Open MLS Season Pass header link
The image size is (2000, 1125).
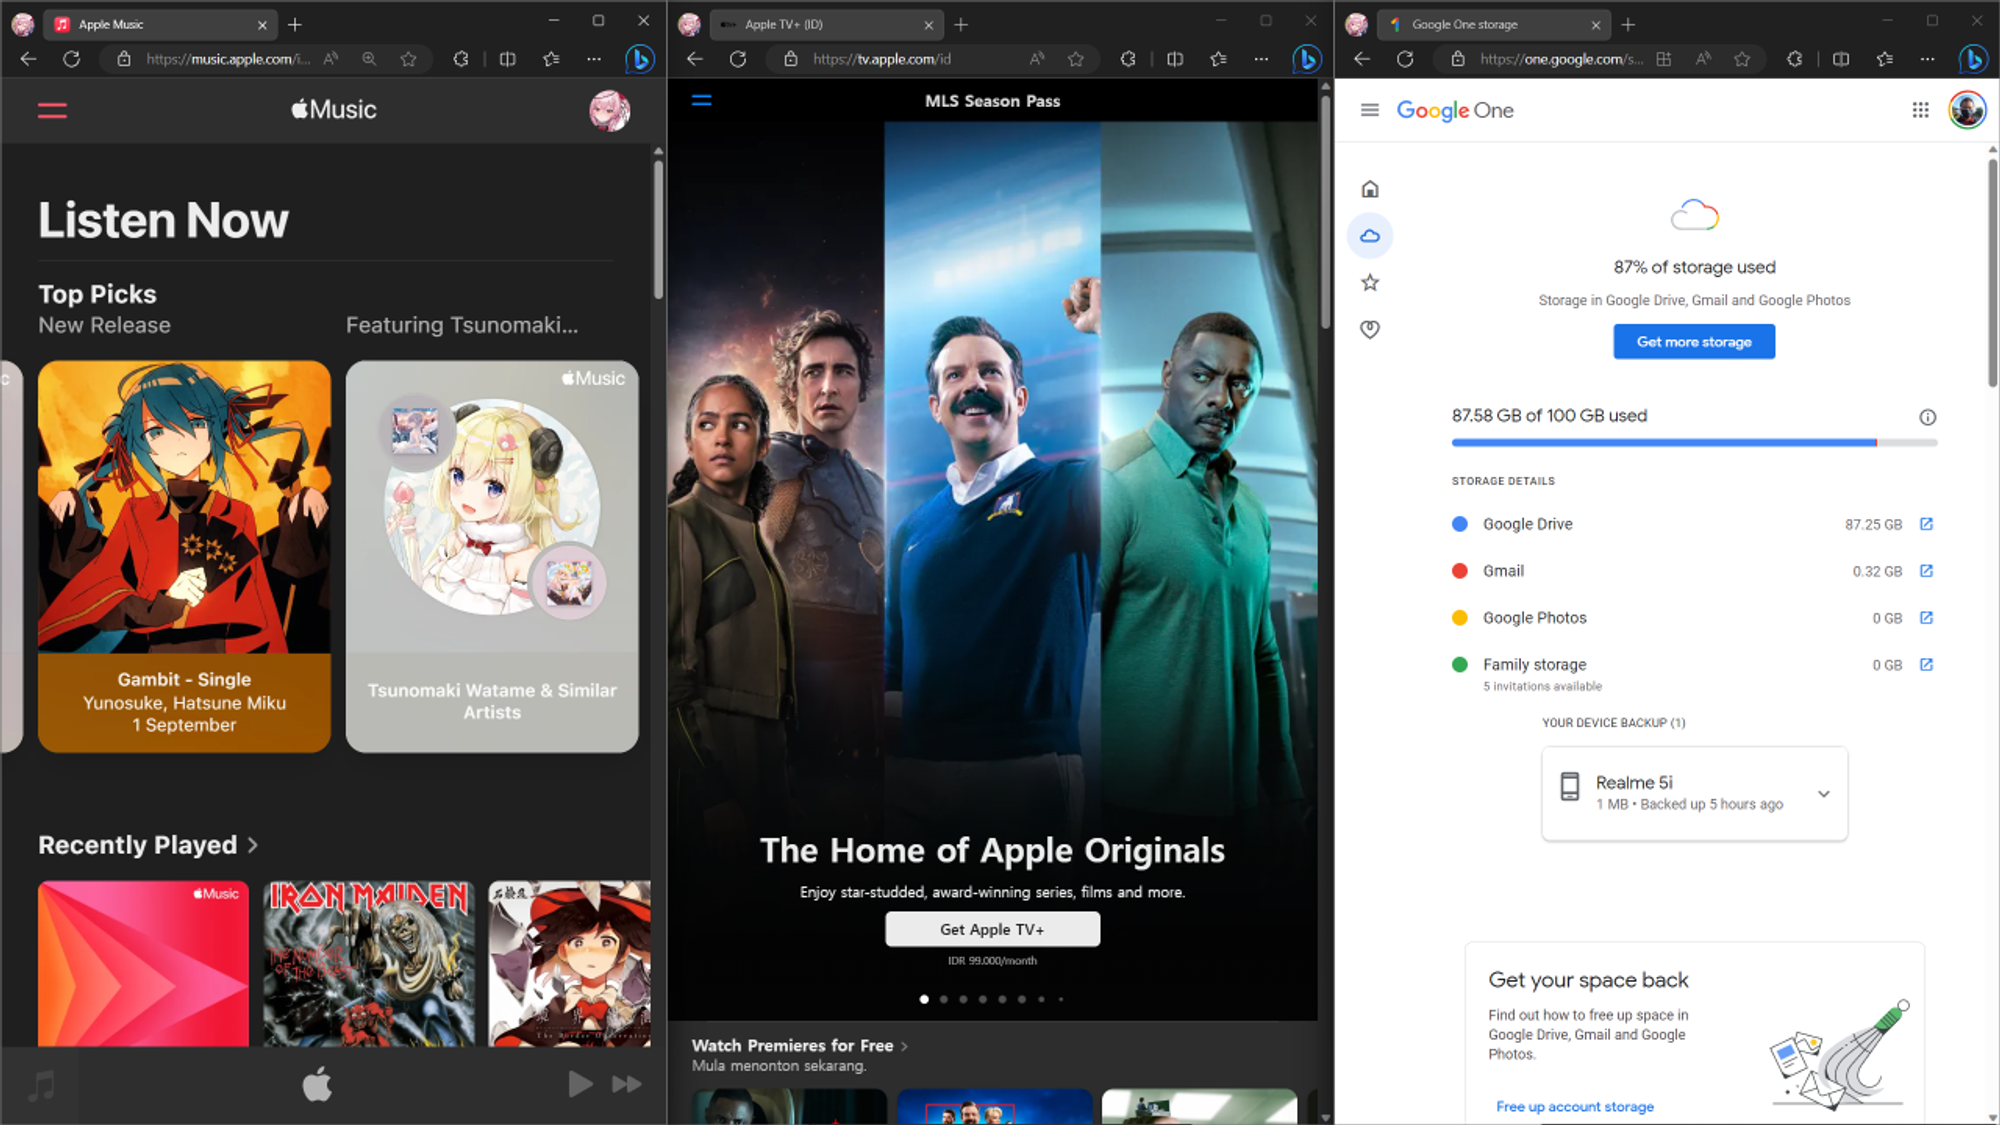992,101
